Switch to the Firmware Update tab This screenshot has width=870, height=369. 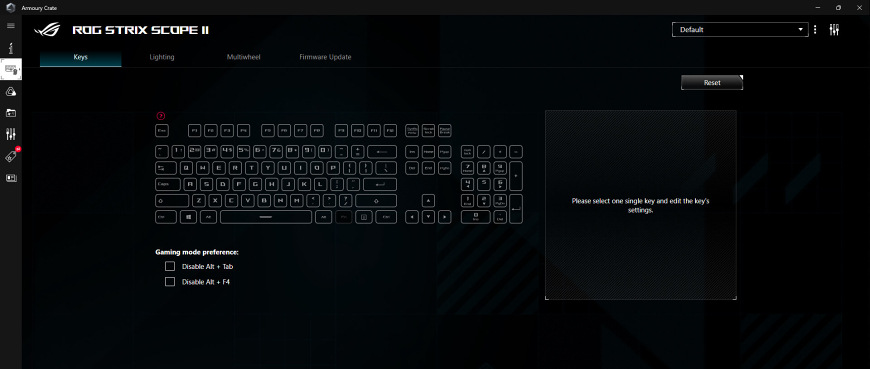point(325,57)
